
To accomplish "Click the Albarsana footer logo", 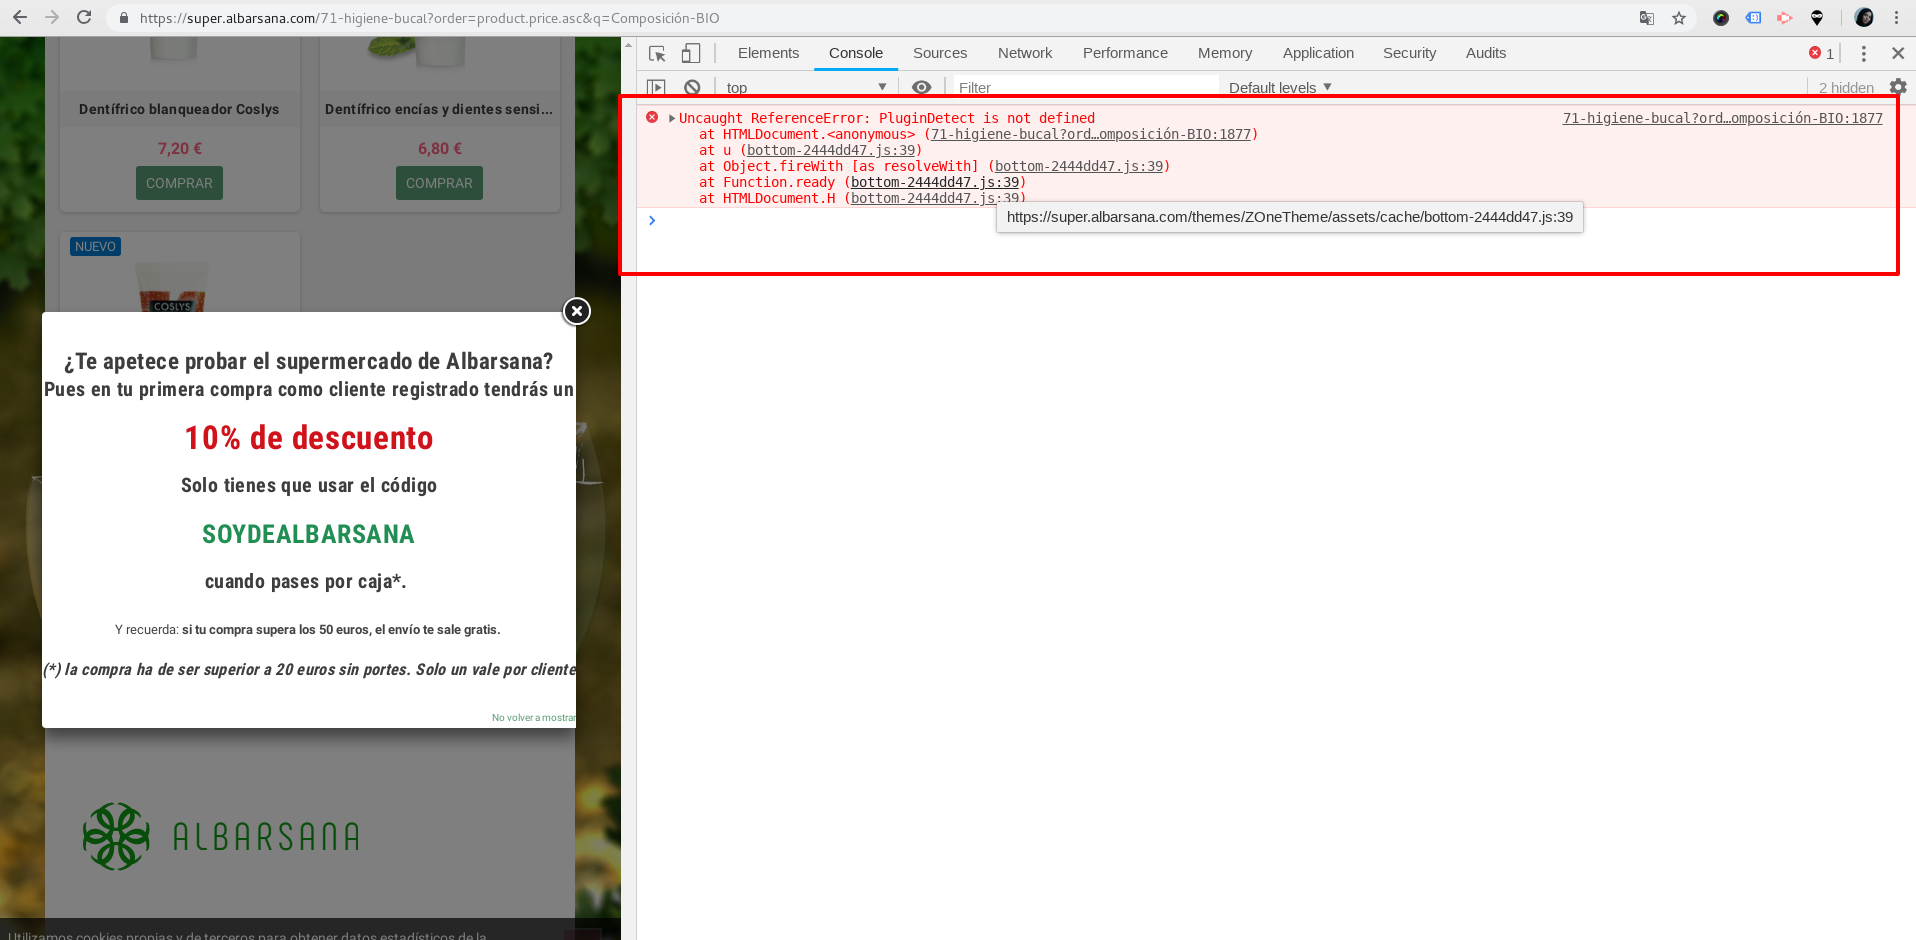I will [x=221, y=836].
